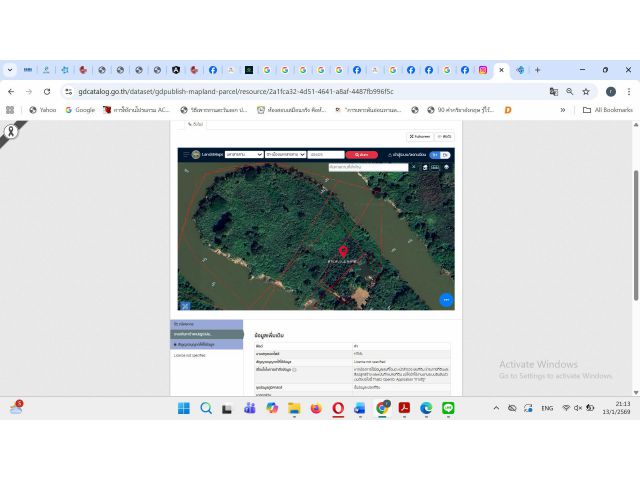
Task: Click the page vertical scrollbar thumb
Action: 636,230
